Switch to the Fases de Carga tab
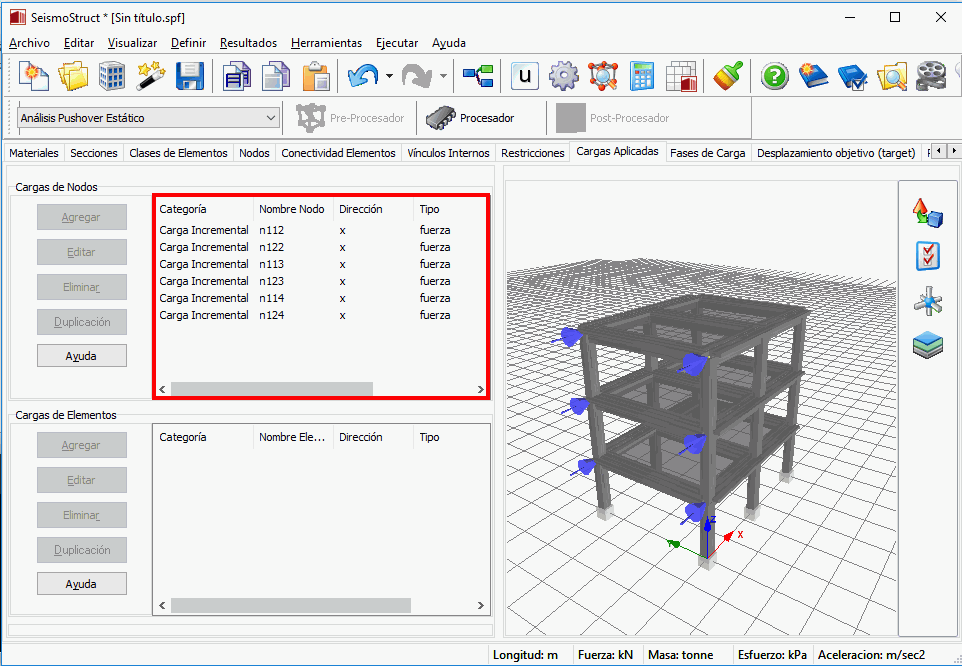The width and height of the screenshot is (962, 666). pos(707,153)
